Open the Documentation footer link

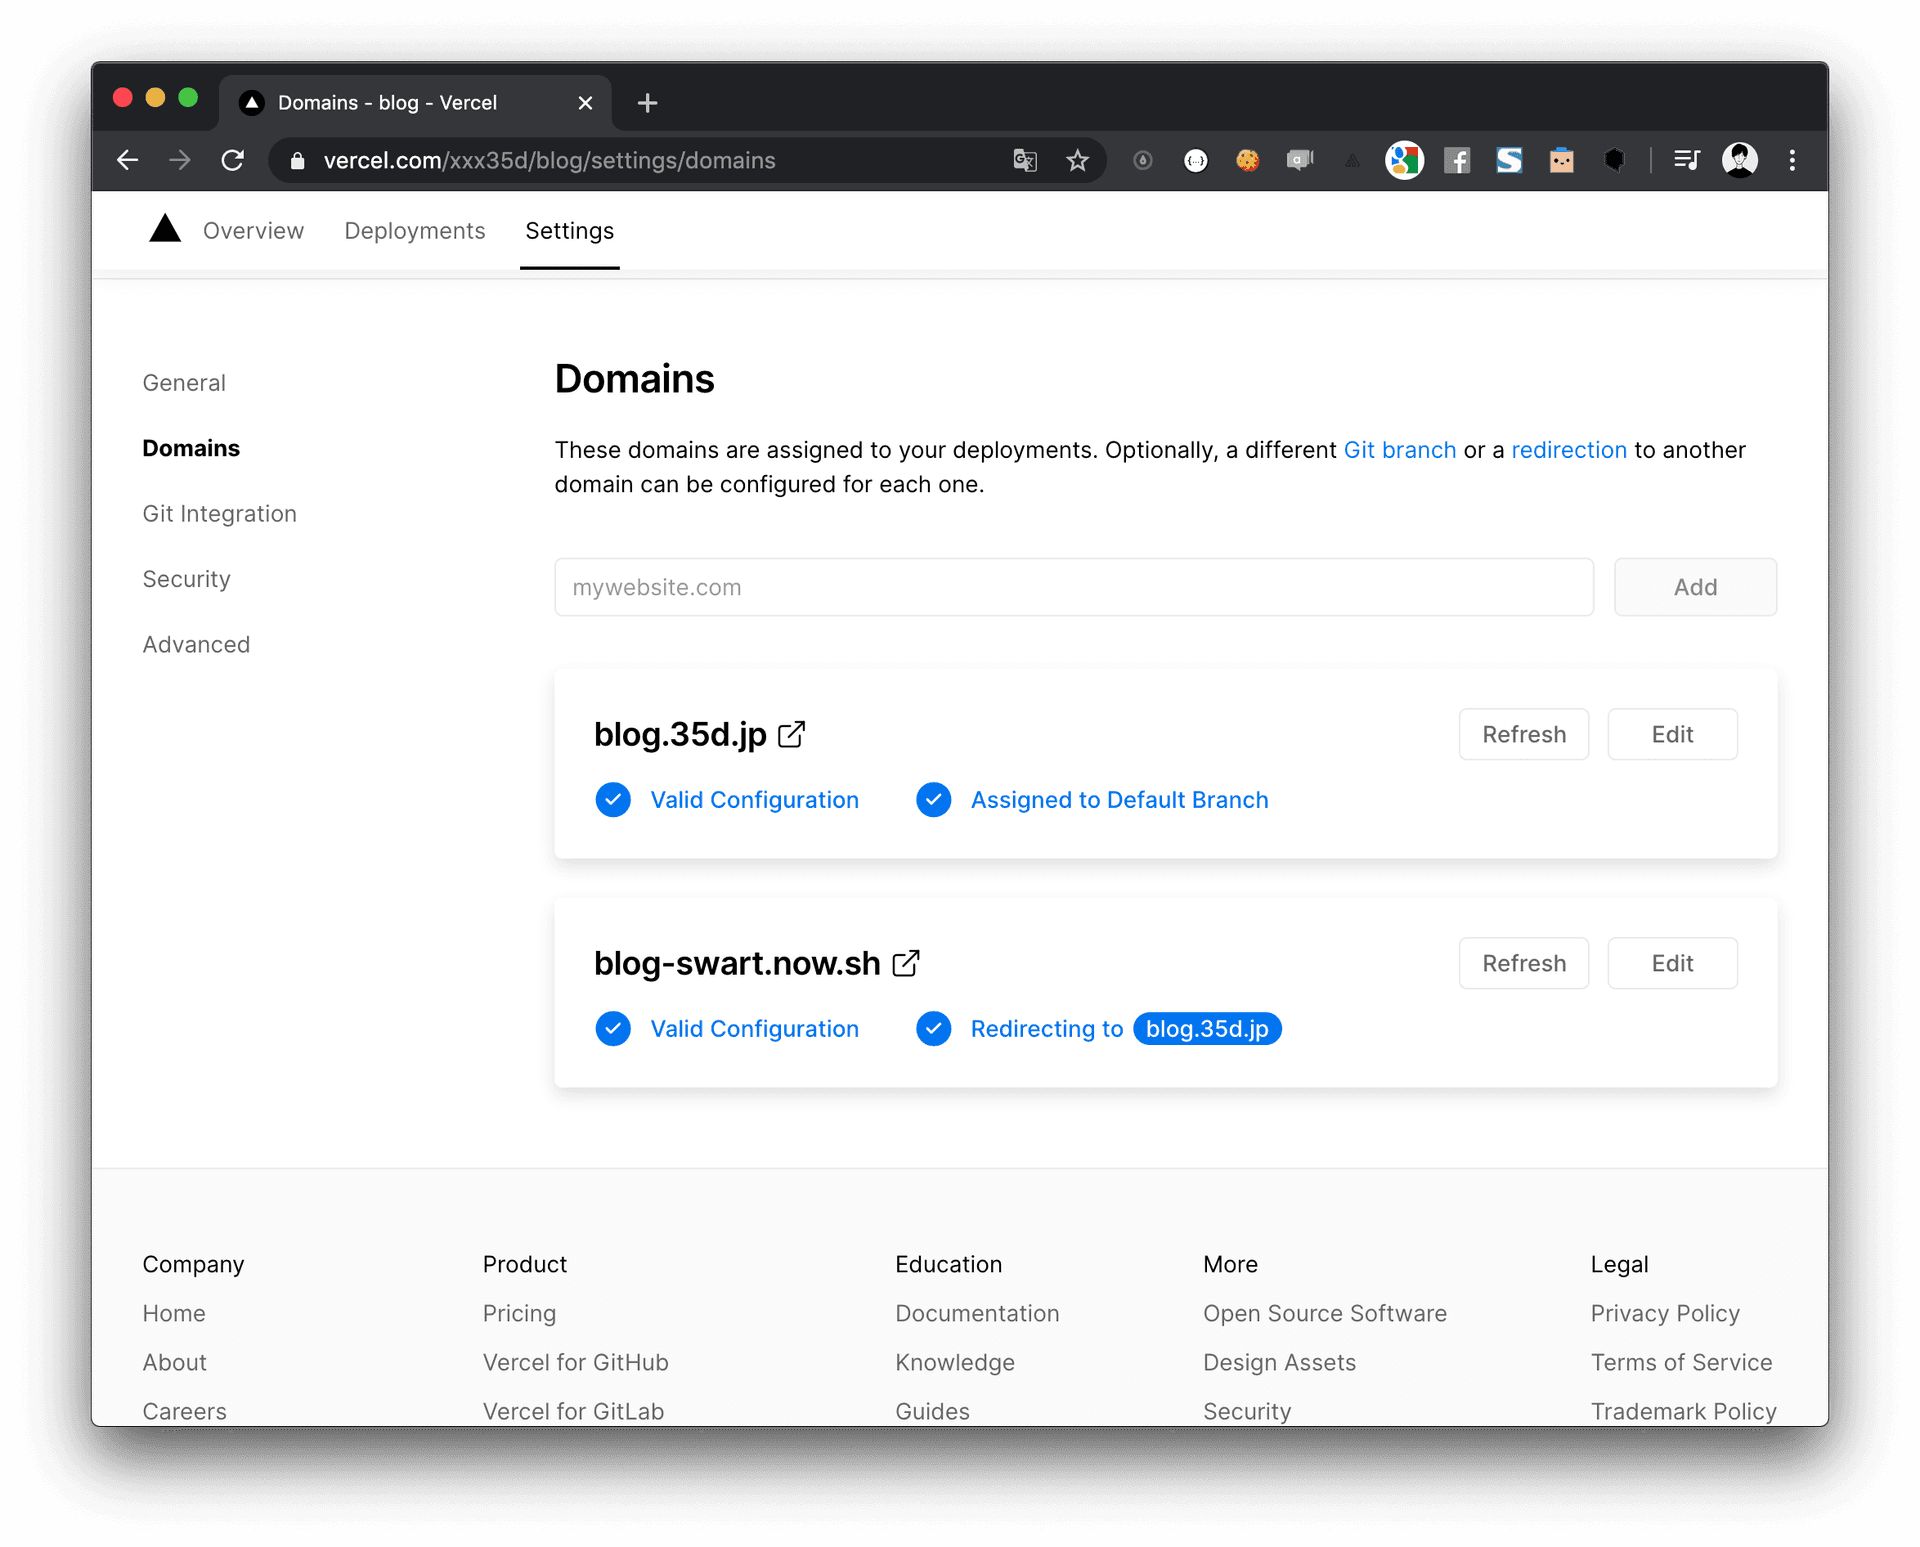(x=977, y=1313)
